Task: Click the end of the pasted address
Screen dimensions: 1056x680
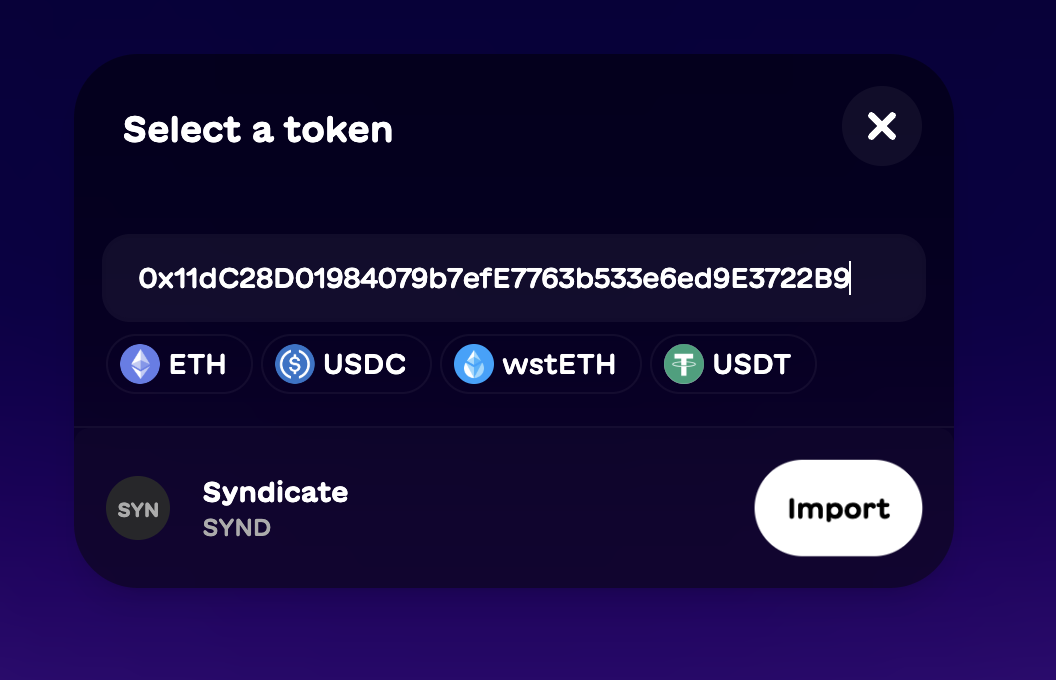Action: coord(848,278)
